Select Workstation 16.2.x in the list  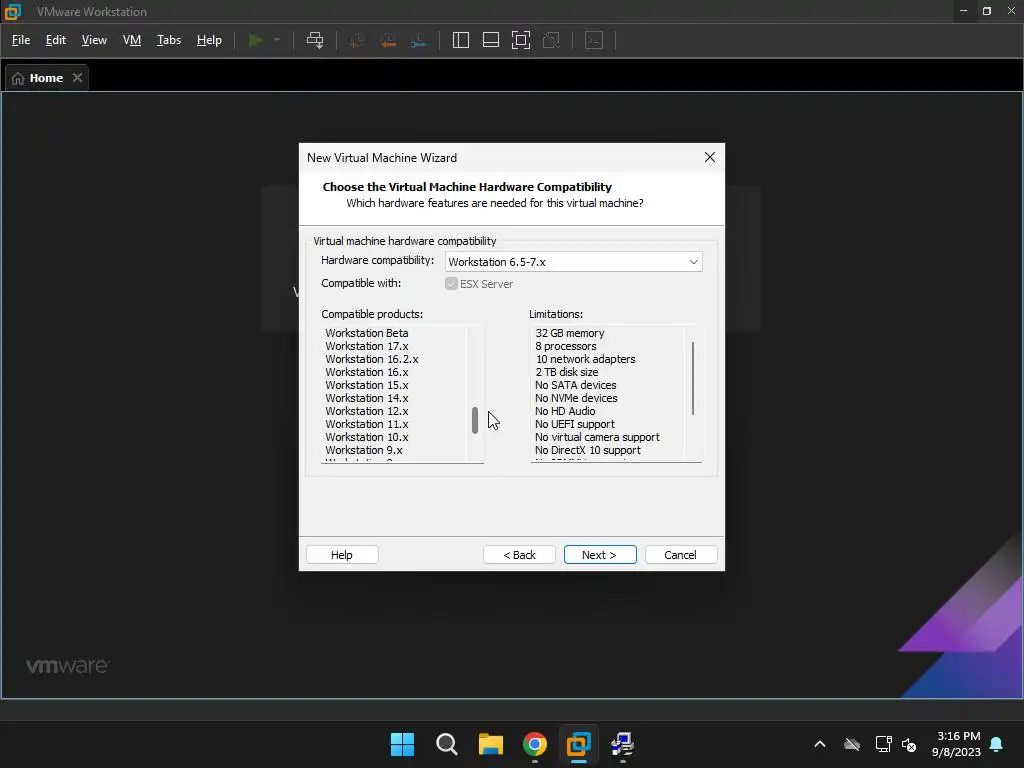pyautogui.click(x=372, y=359)
